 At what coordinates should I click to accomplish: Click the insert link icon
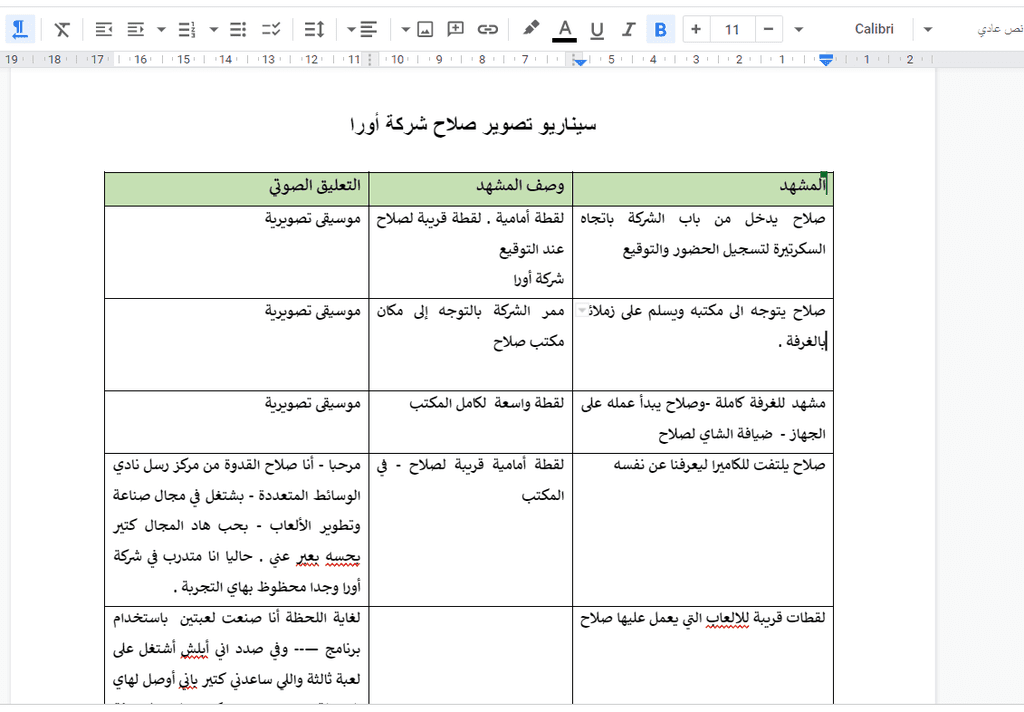click(x=488, y=29)
